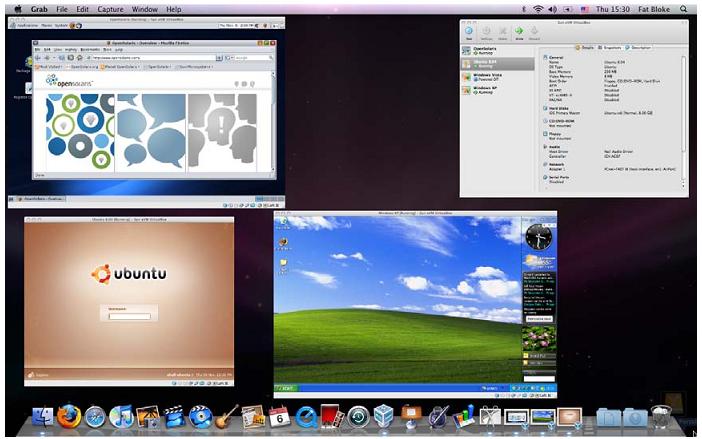This screenshot has height=439, width=702.
Task: Open the Hard Disks section link
Action: [x=559, y=108]
